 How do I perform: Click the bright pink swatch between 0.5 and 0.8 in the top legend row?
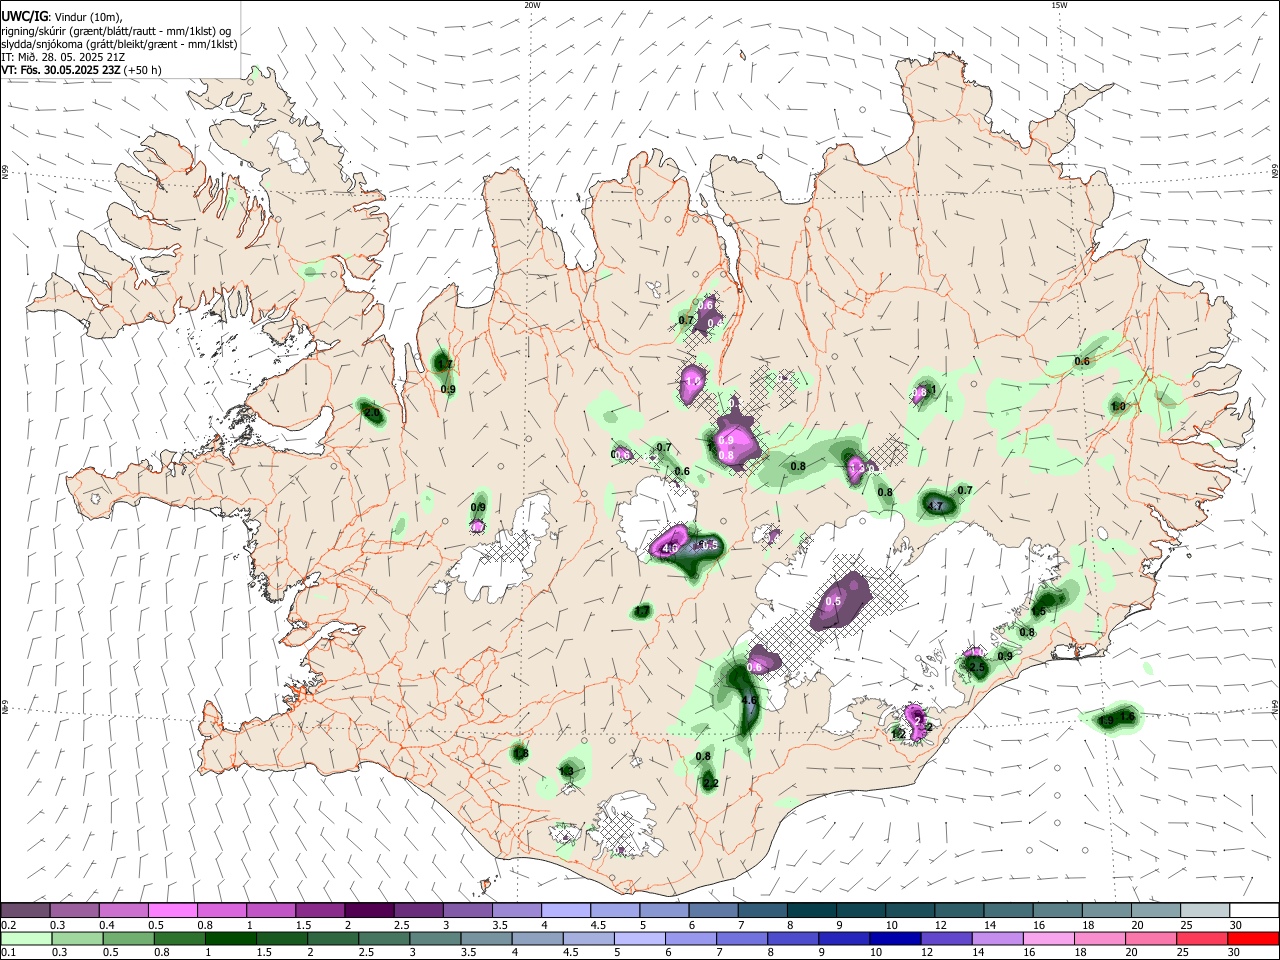(x=172, y=910)
